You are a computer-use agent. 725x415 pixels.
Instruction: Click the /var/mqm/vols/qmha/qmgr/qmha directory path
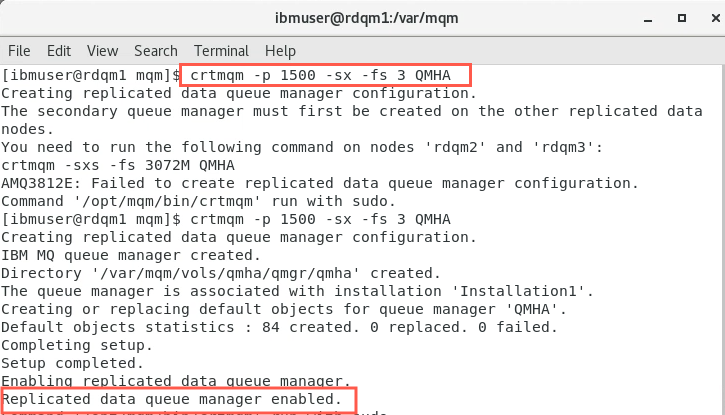coord(226,274)
